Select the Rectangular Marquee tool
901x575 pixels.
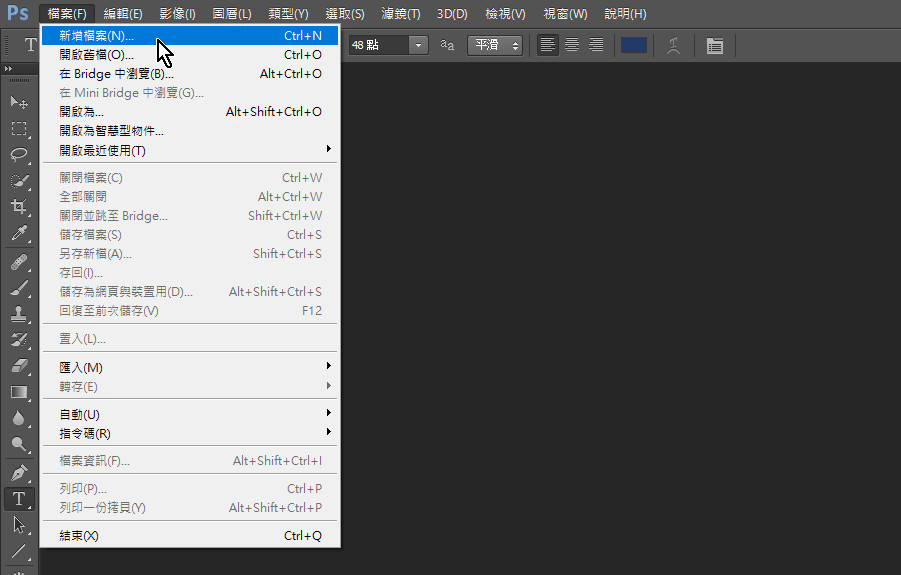click(x=19, y=128)
